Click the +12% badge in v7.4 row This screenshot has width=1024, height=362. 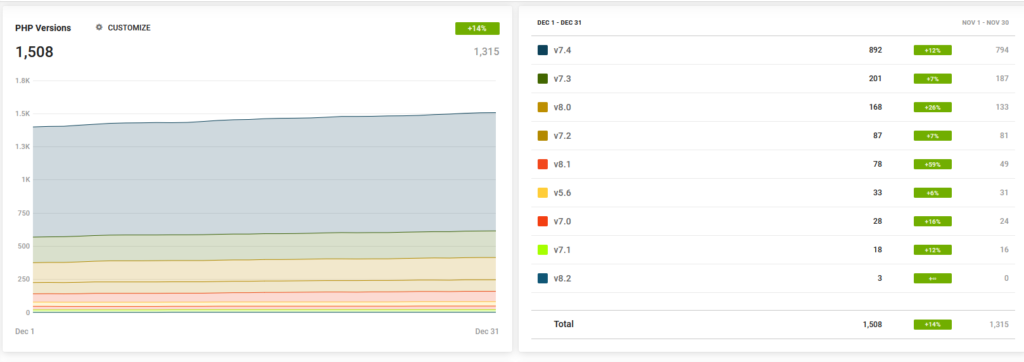933,50
